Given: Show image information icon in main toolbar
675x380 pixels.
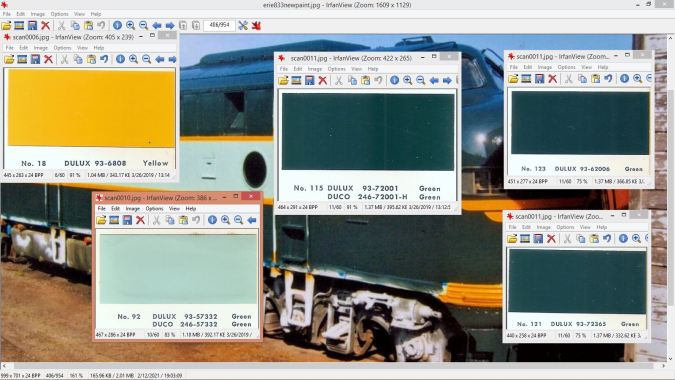Looking at the screenshot, I should pos(117,25).
